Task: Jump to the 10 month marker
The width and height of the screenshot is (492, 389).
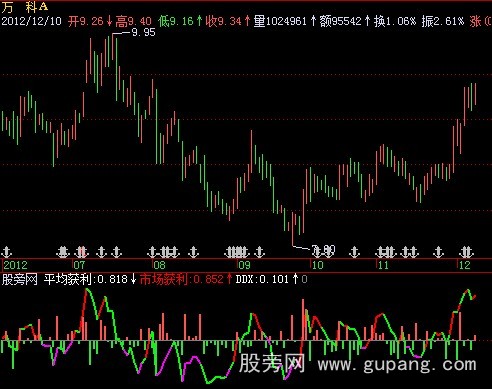Action: (318, 265)
